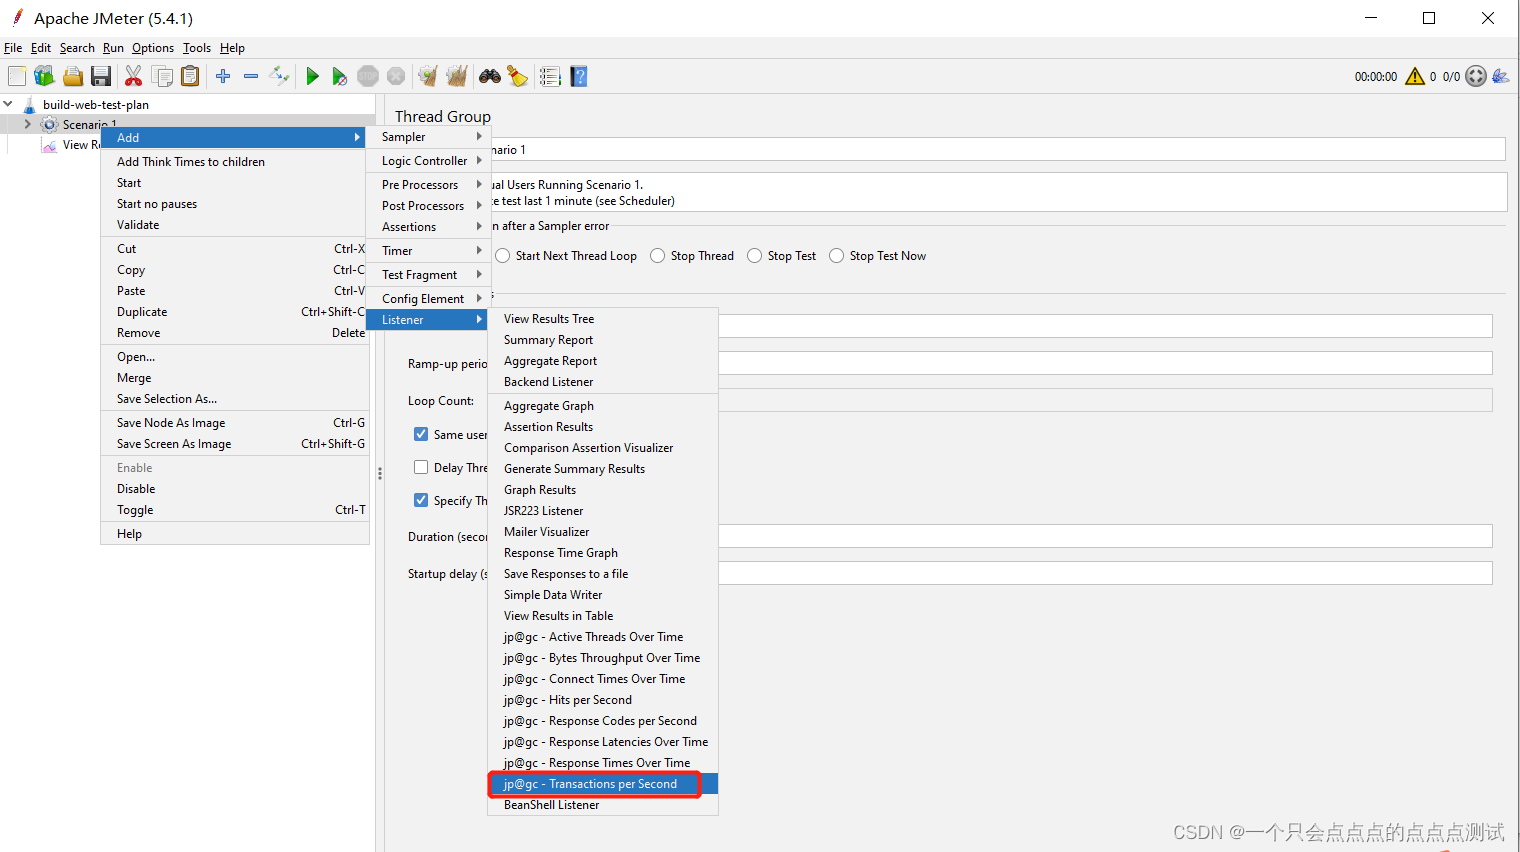Expand the Logic Controller submenu
Viewport: 1520px width, 852px height.
point(430,161)
